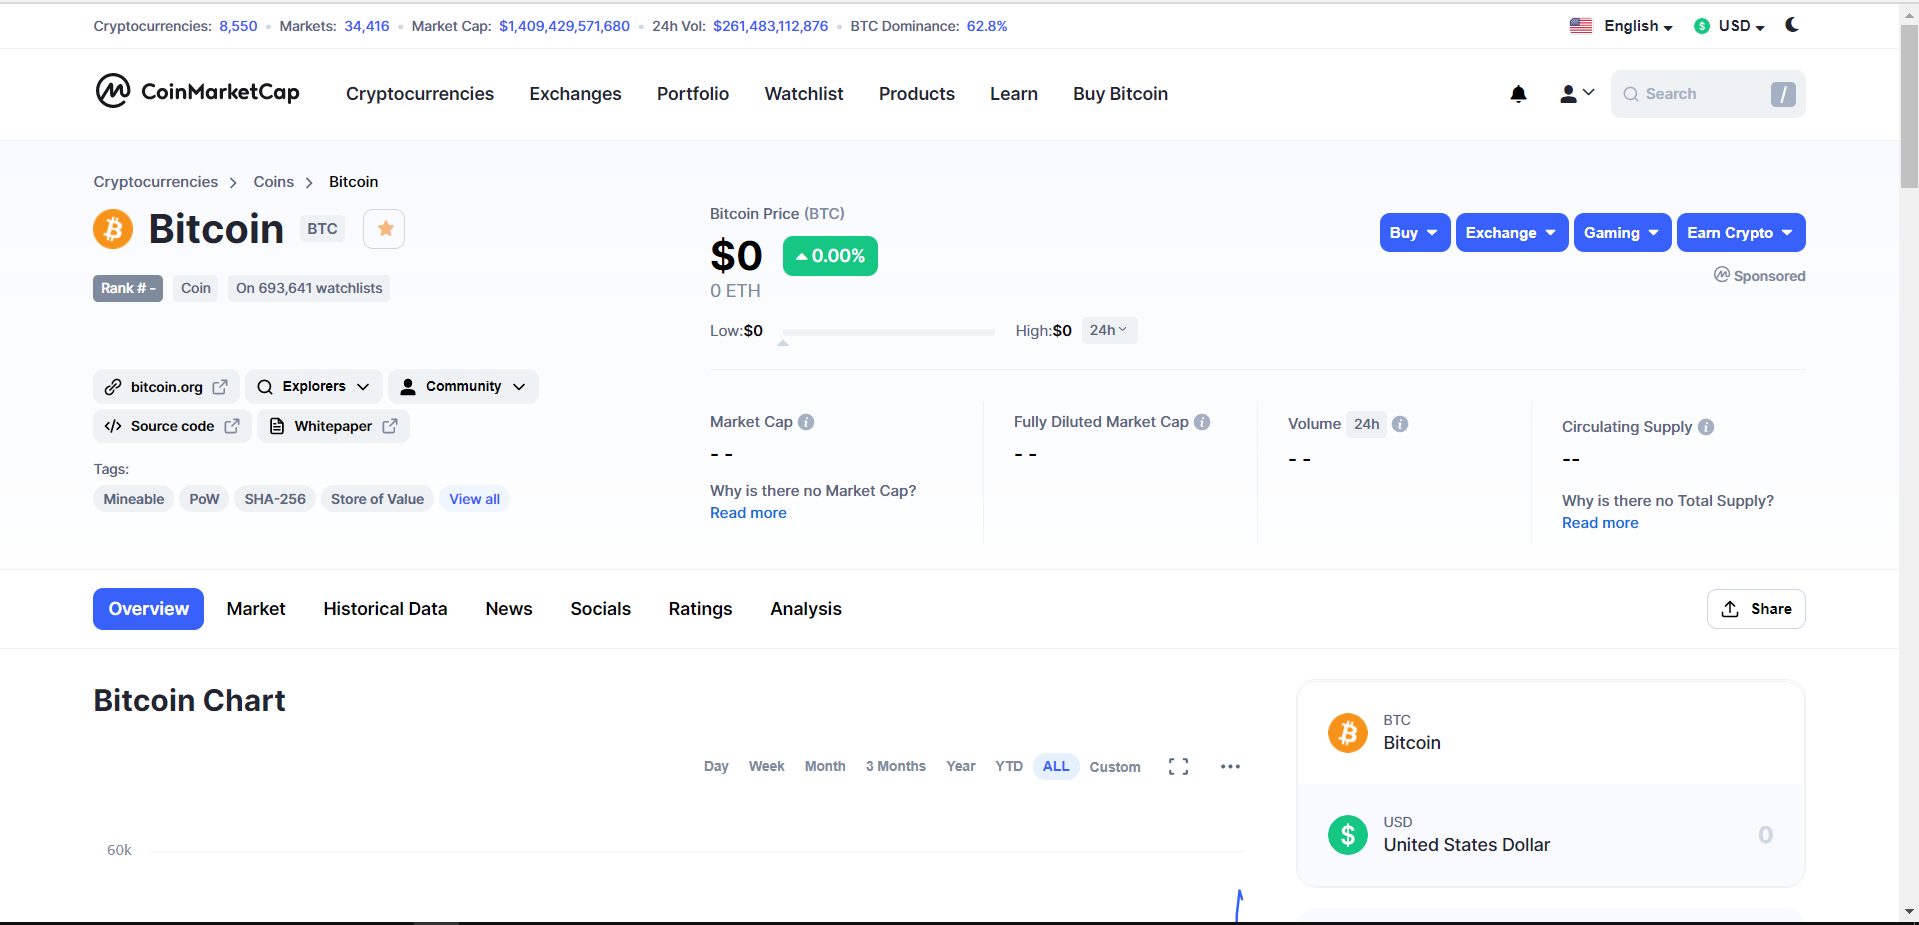The height and width of the screenshot is (925, 1919).
Task: Select 3 Months chart range
Action: click(x=896, y=766)
